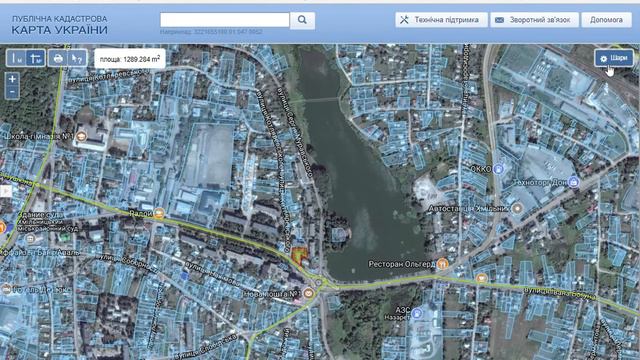Screen dimensions: 640x360
Task: Click the ОККО station marker icon
Action: pos(498,169)
